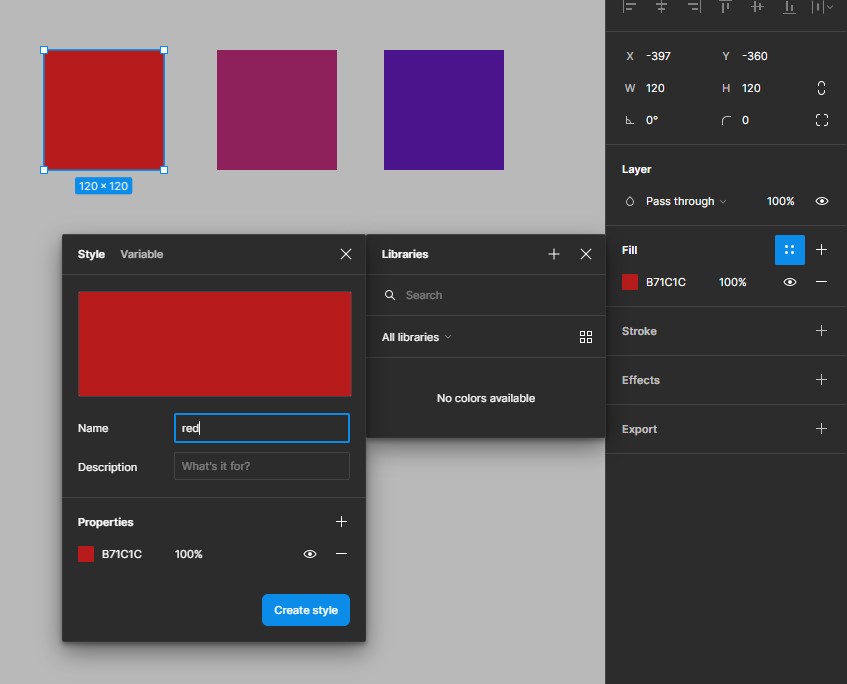Toggle layer visibility eye beside Pass through
This screenshot has height=684, width=847.
click(821, 201)
